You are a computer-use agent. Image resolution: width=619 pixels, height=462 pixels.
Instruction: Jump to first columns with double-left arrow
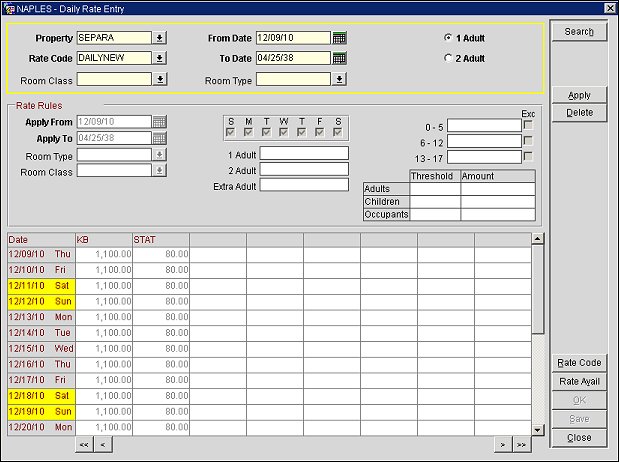click(83, 444)
